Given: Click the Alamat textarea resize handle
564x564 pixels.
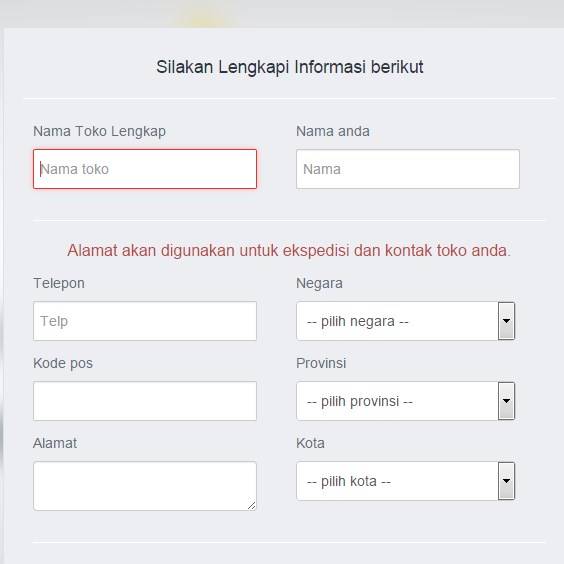Looking at the screenshot, I should (252, 506).
